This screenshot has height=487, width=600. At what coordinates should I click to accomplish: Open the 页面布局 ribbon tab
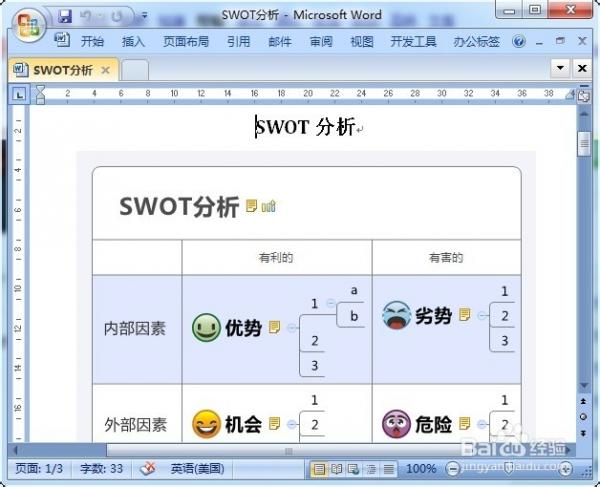186,42
